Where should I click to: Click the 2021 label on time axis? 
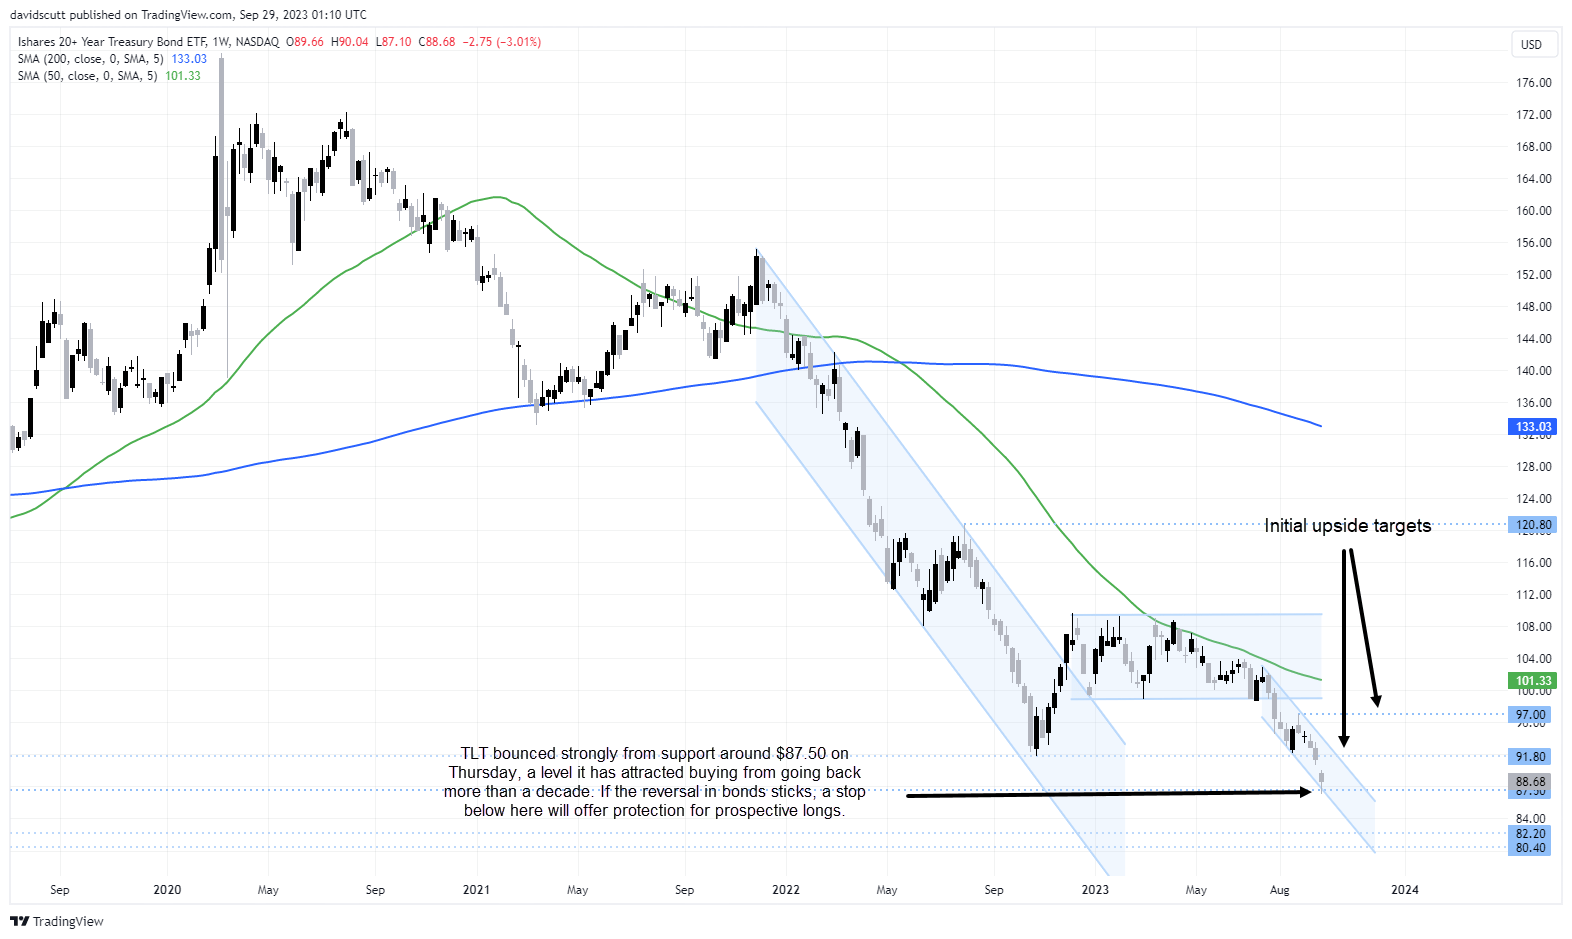476,890
